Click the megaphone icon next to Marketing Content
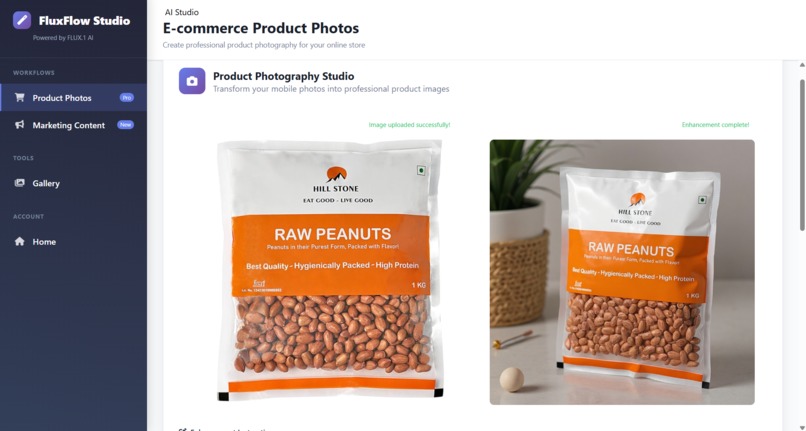 point(20,125)
